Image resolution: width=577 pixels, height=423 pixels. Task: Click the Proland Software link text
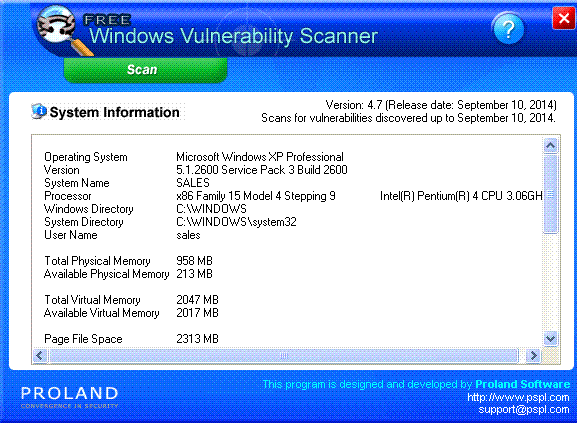pyautogui.click(x=523, y=384)
